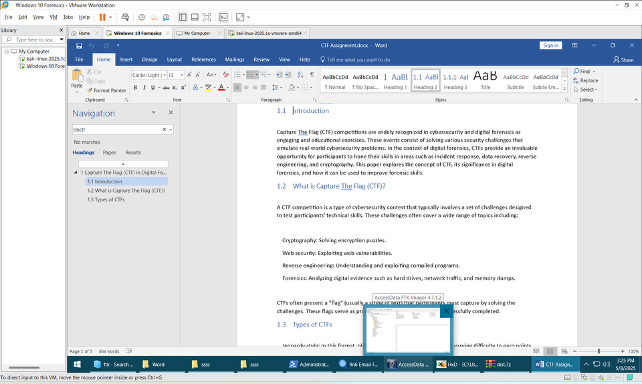Click the Word Save icon in quick access toolbar
This screenshot has width=642, height=384.
tap(79, 45)
